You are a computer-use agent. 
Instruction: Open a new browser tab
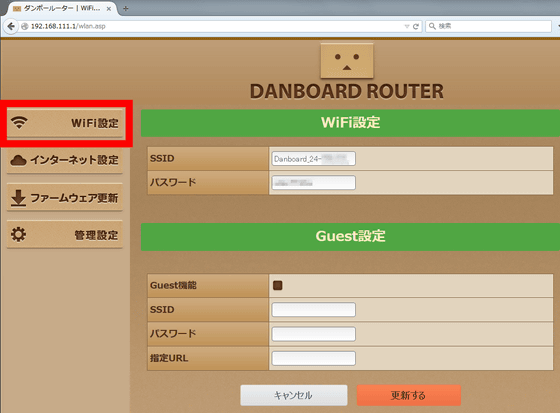(125, 9)
